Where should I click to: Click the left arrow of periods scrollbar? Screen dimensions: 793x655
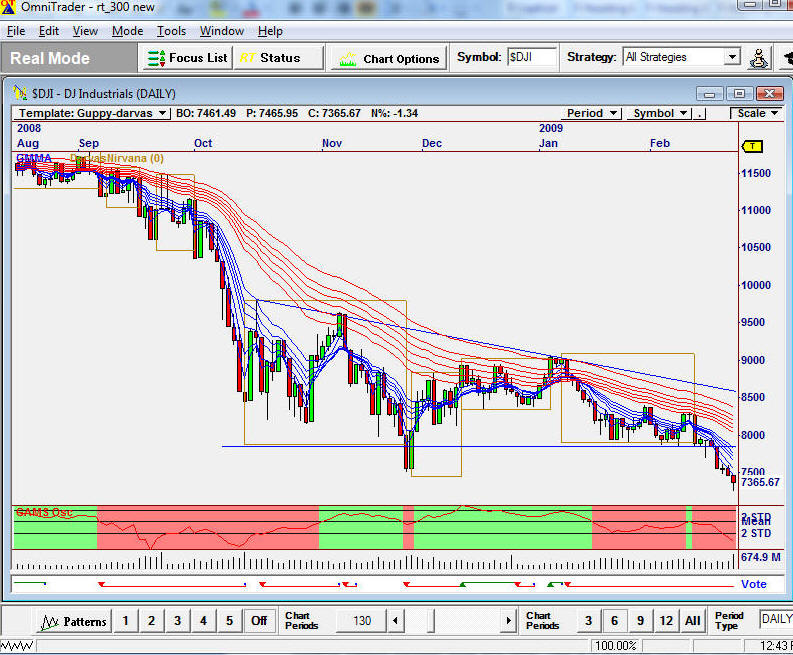tap(395, 621)
